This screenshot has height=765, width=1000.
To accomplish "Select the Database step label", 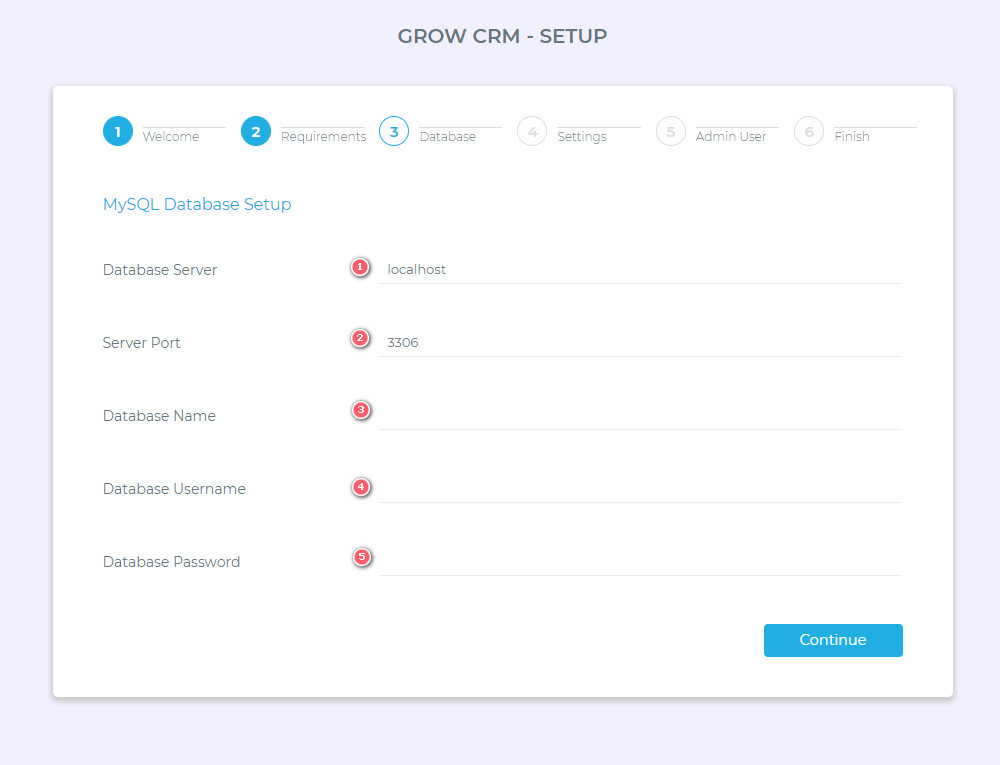I will (x=448, y=136).
